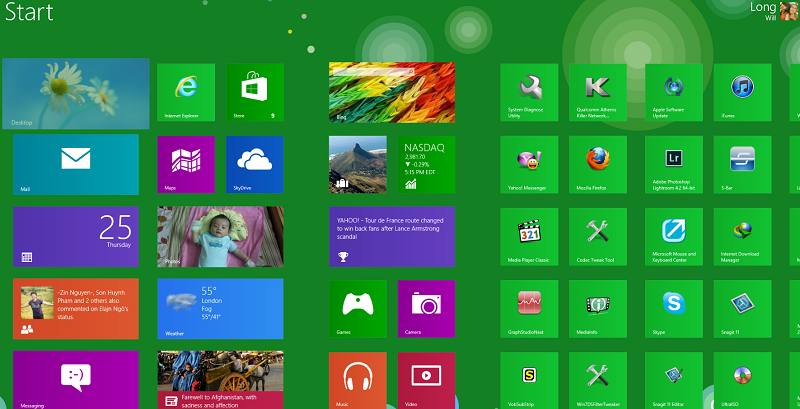
Task: Launch Win7DSFilterTweaker
Action: [597, 380]
